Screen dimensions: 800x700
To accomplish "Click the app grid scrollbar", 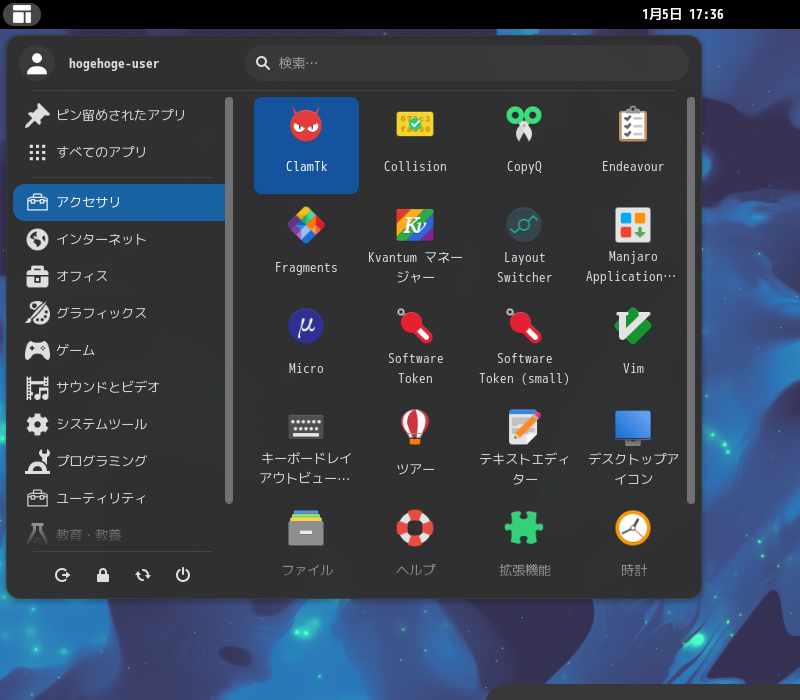I will click(691, 300).
